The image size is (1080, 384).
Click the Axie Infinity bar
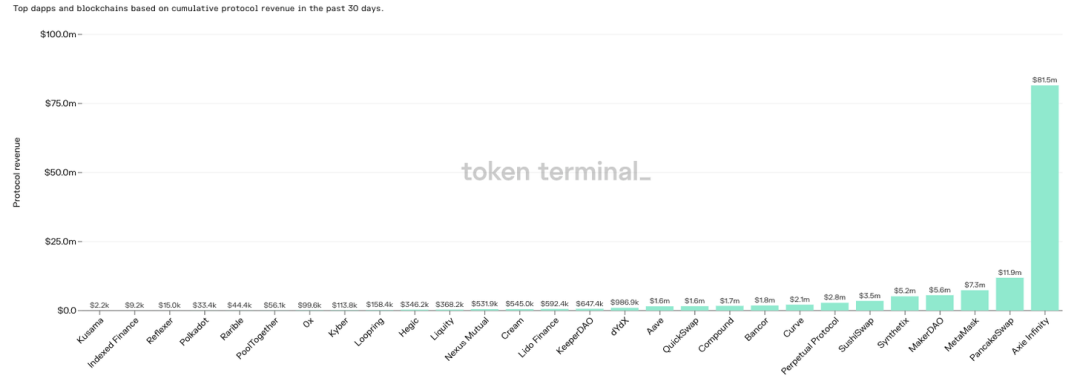click(x=1044, y=198)
